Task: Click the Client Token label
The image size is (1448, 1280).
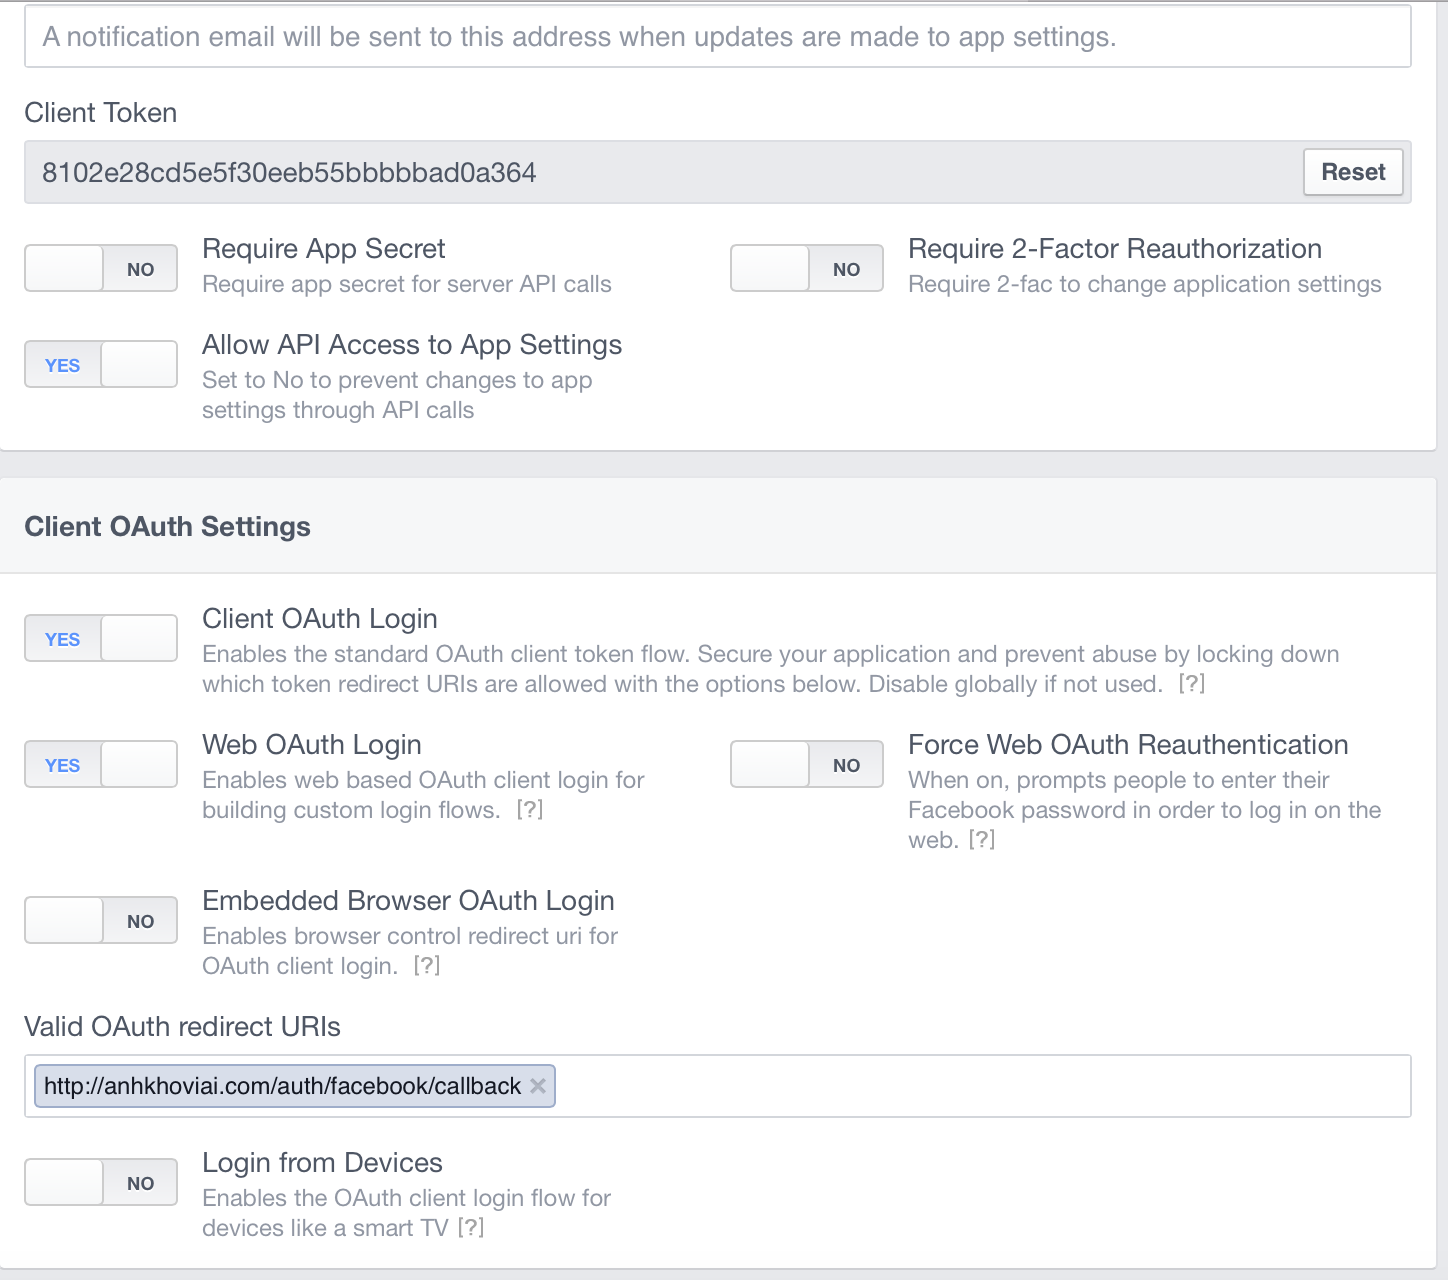Action: coord(100,113)
